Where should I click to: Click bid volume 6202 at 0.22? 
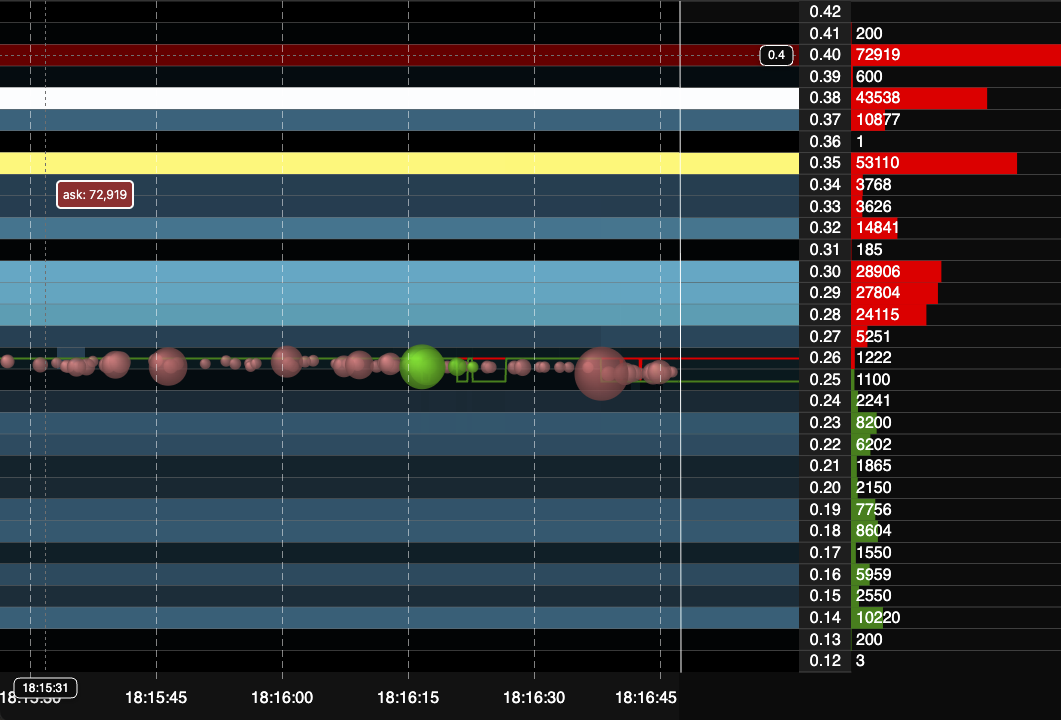[x=874, y=445]
